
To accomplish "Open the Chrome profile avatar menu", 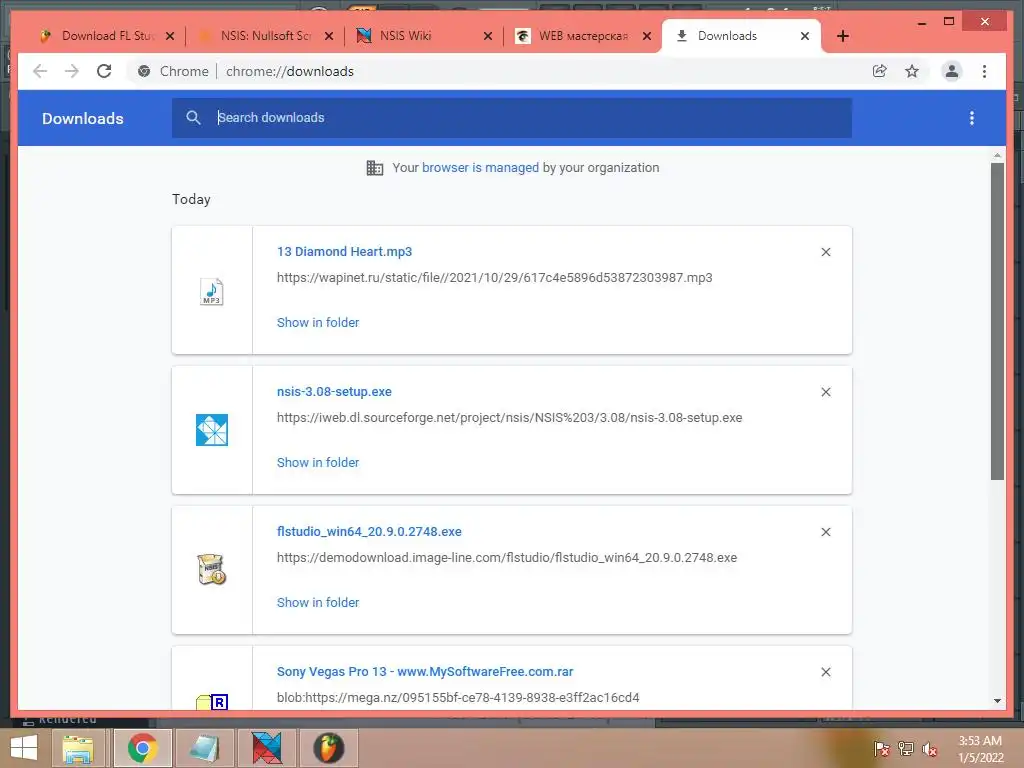I will point(952,71).
